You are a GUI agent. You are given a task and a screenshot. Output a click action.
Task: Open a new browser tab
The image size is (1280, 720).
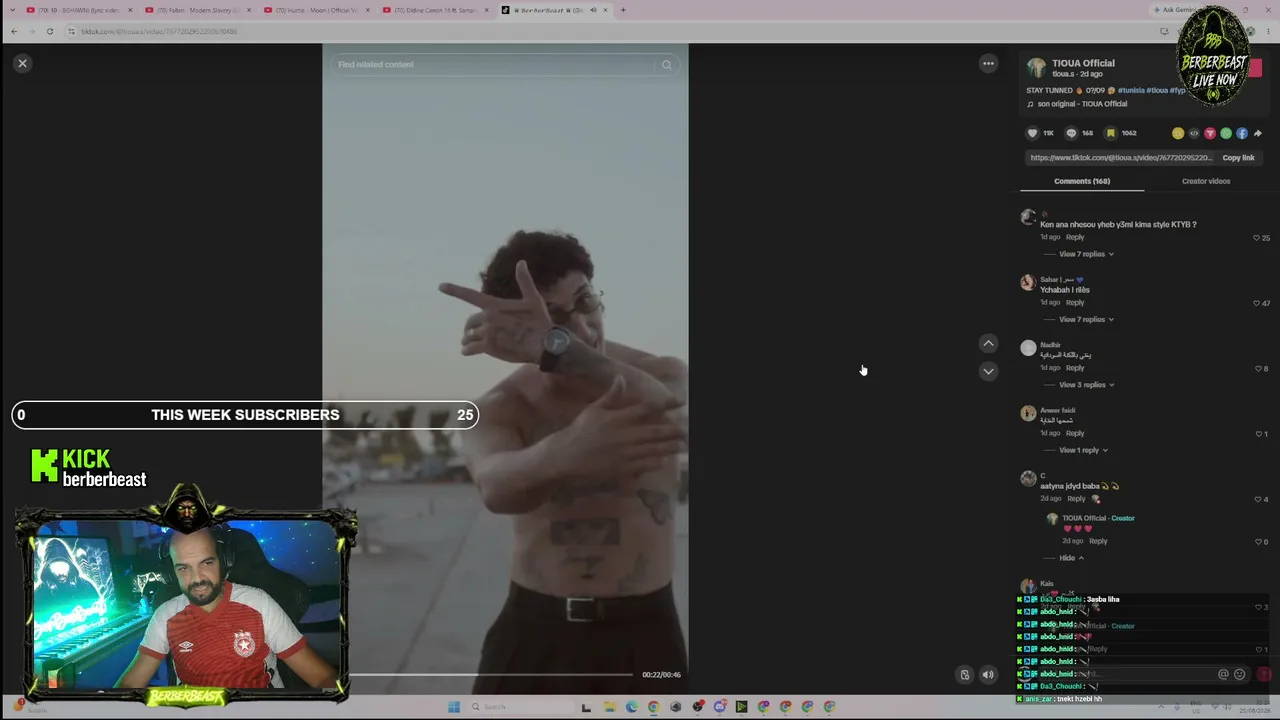(623, 10)
